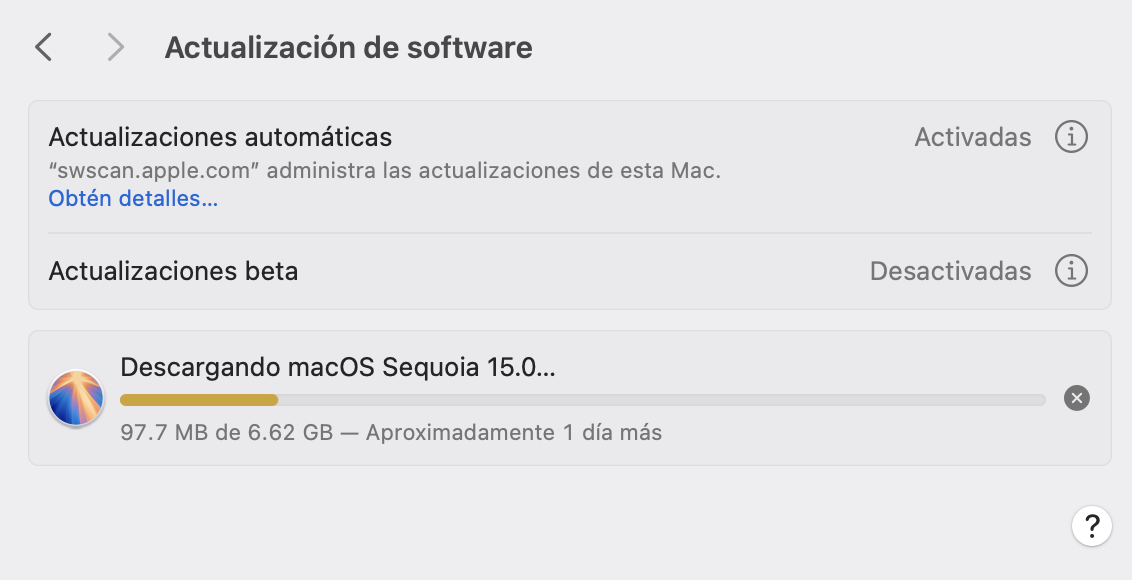This screenshot has height=580, width=1132.
Task: Click the gray unfilled part of the progress bar
Action: (x=660, y=400)
